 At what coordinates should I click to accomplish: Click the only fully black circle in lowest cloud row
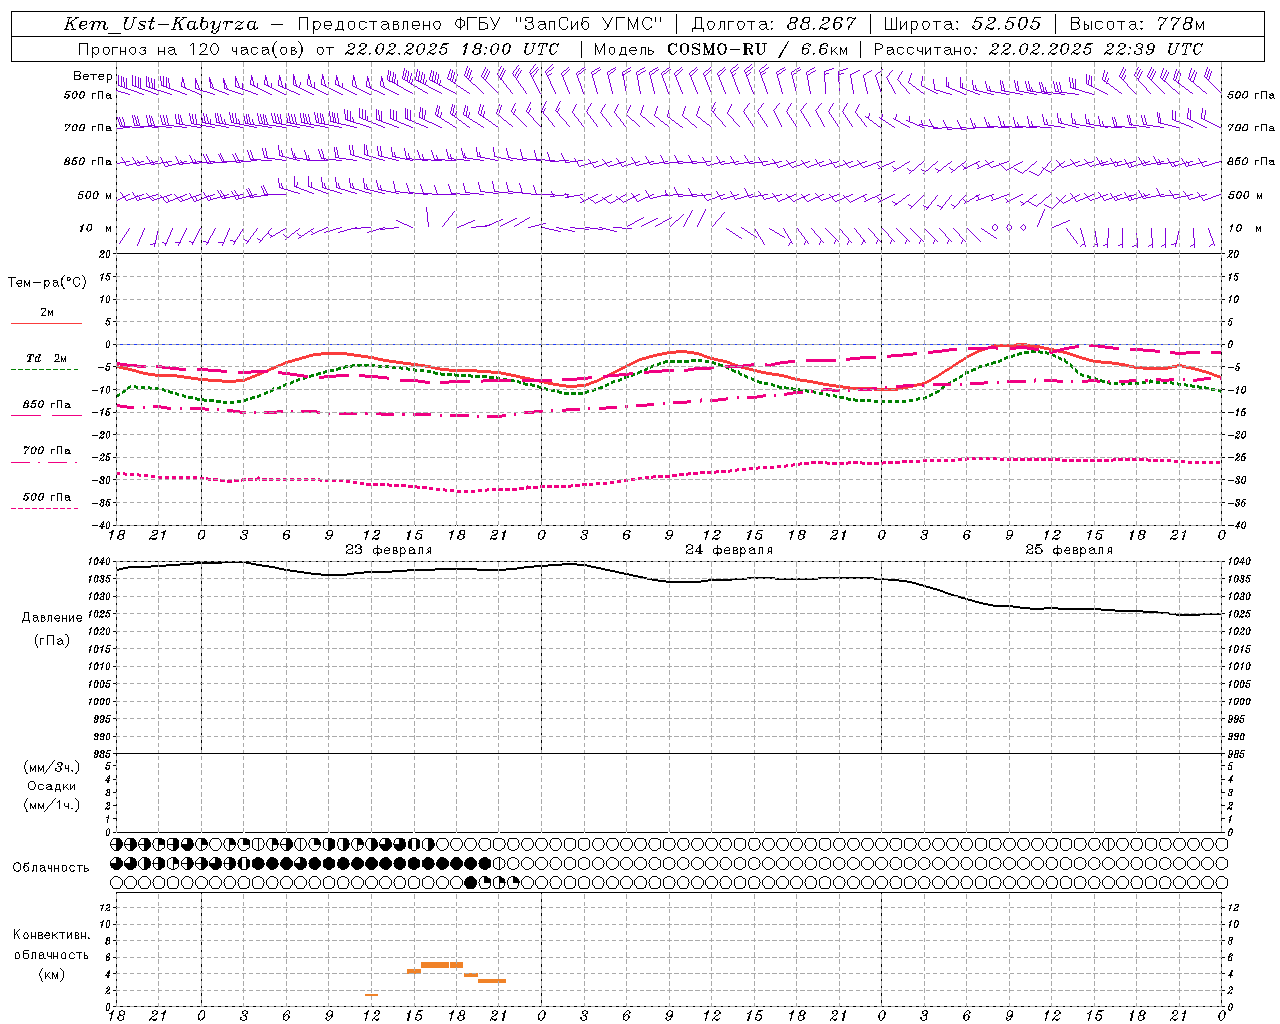click(x=471, y=882)
